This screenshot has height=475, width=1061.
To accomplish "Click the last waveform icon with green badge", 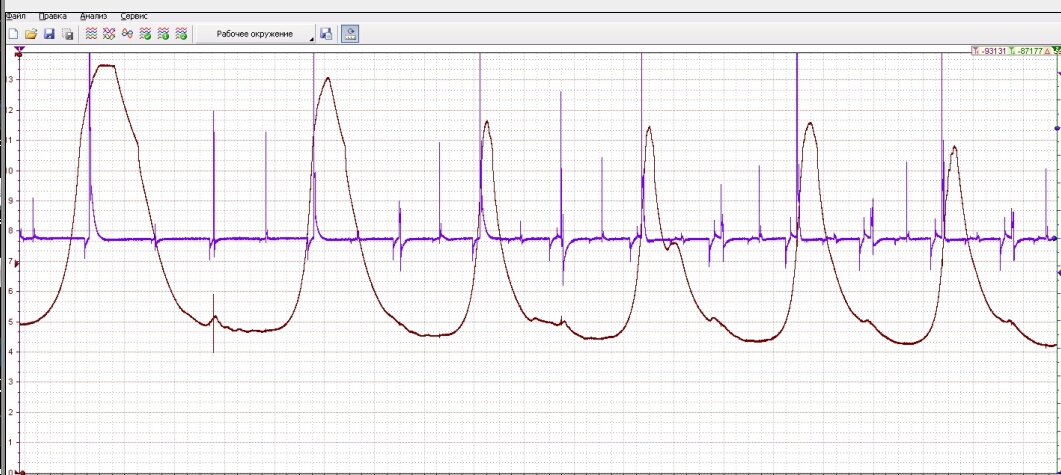I will (x=181, y=34).
